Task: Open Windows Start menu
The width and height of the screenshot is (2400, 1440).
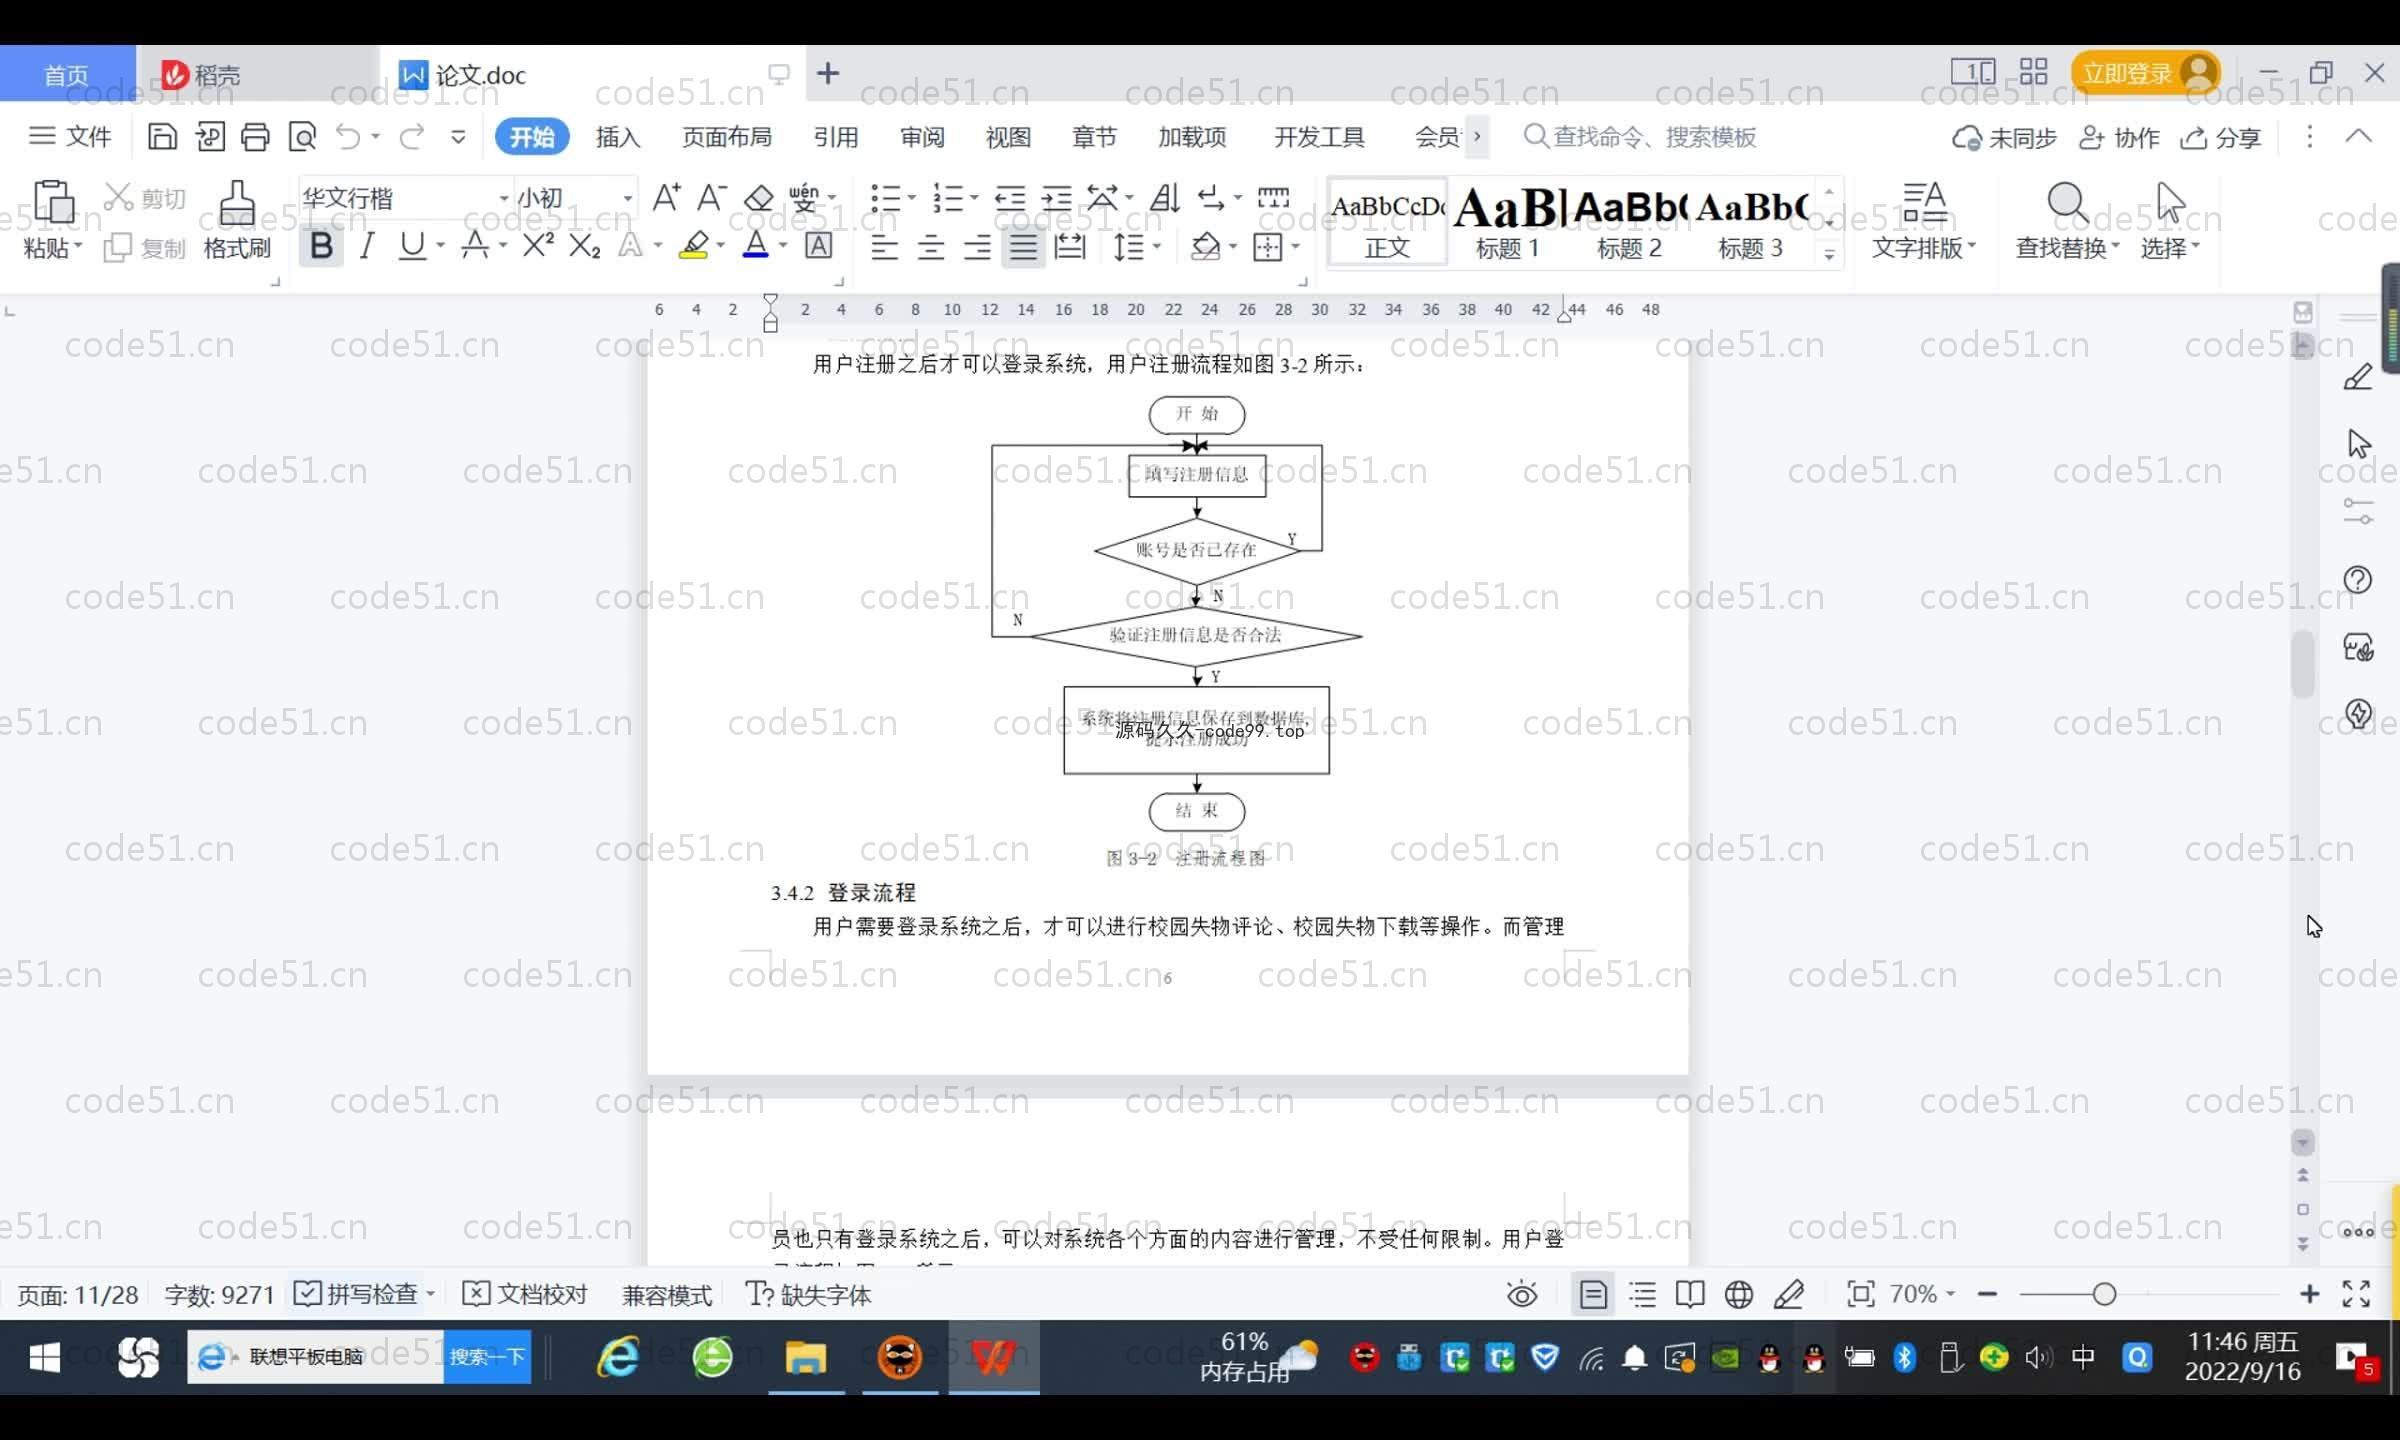Action: 44,1357
